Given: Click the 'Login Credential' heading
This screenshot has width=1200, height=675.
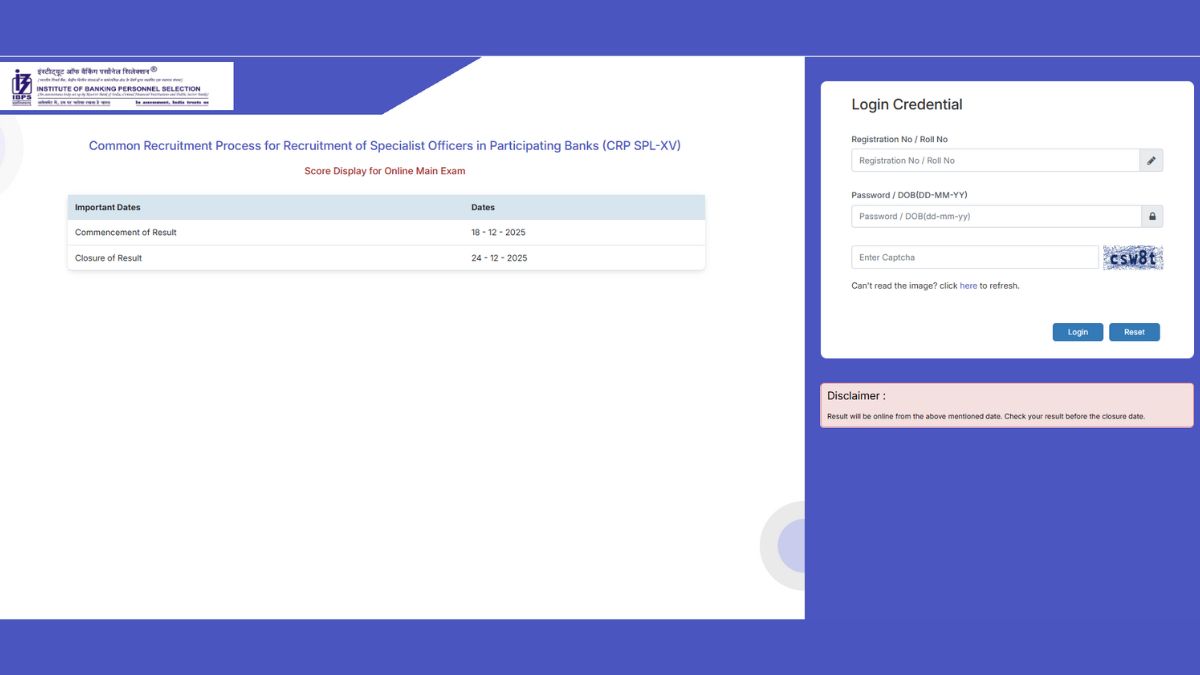Looking at the screenshot, I should point(906,105).
